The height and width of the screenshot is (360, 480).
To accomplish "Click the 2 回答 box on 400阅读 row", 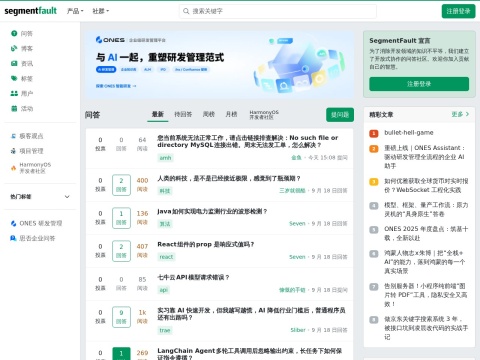I will pos(121,185).
